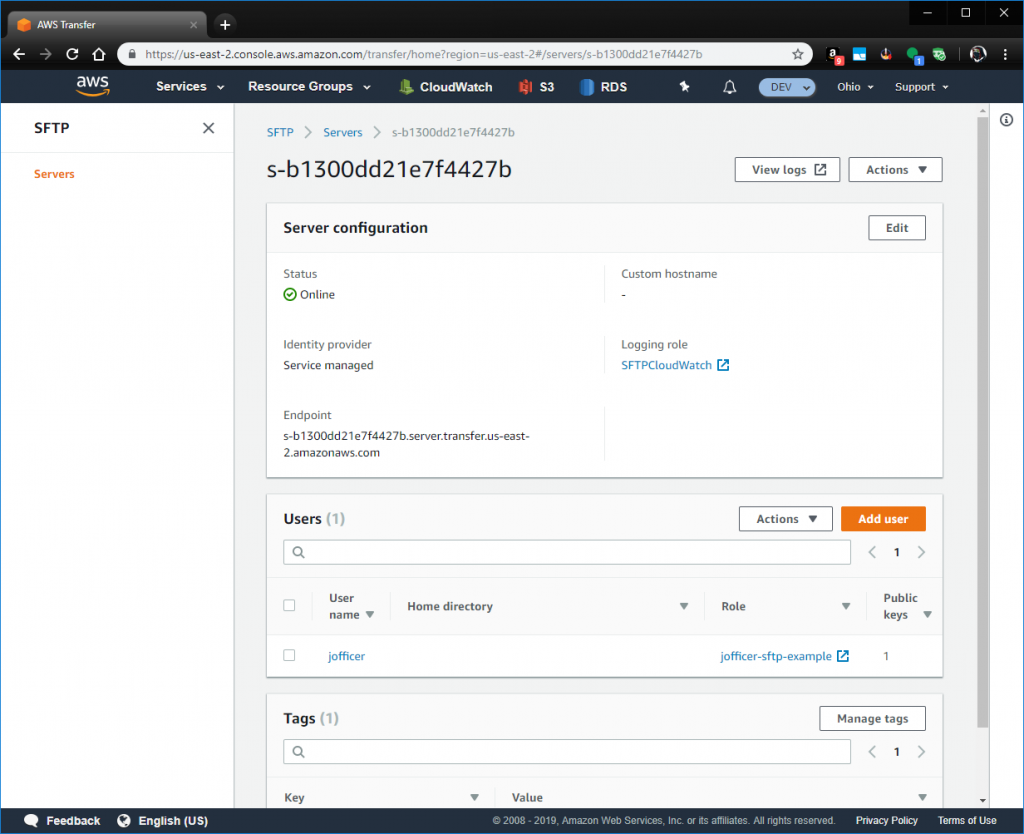The image size is (1024, 834).
Task: Click the Add user button
Action: pos(883,519)
